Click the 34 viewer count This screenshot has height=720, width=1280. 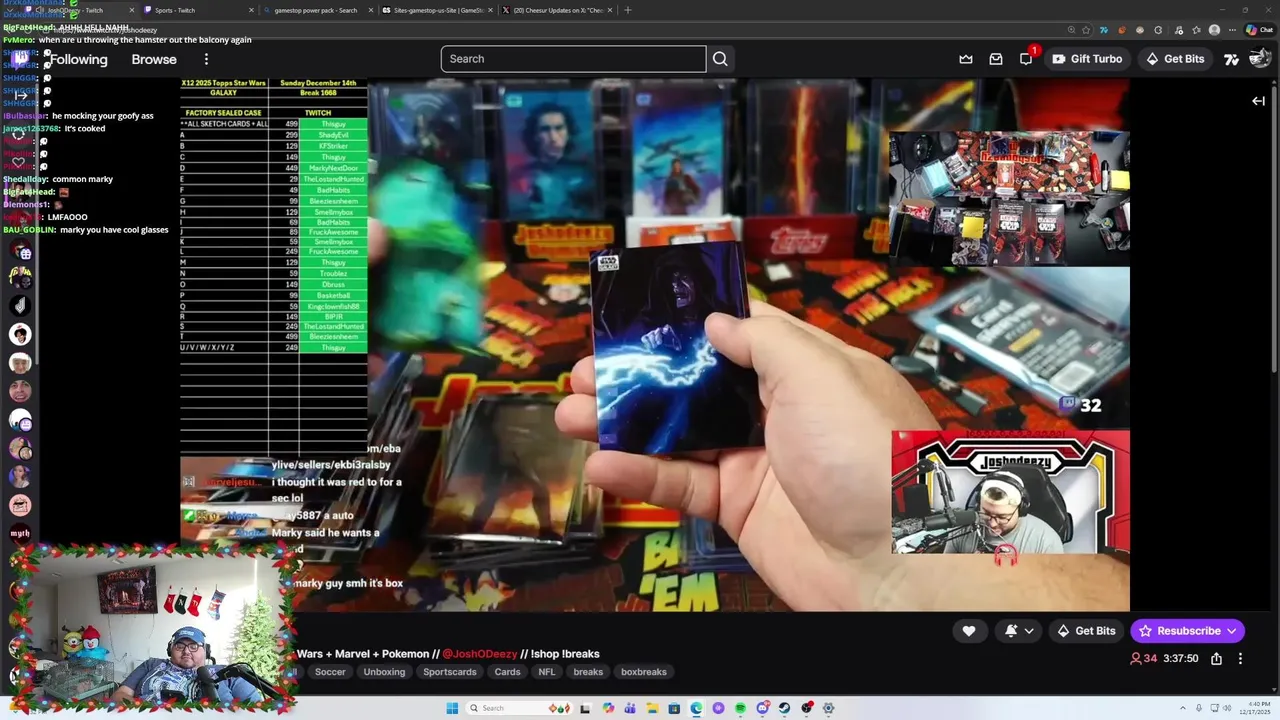[x=1143, y=659]
